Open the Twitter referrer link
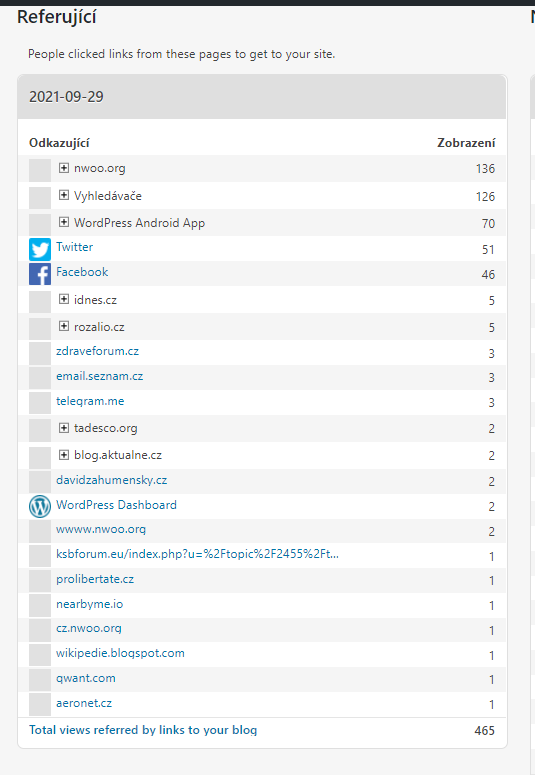The image size is (535, 775). [x=74, y=247]
